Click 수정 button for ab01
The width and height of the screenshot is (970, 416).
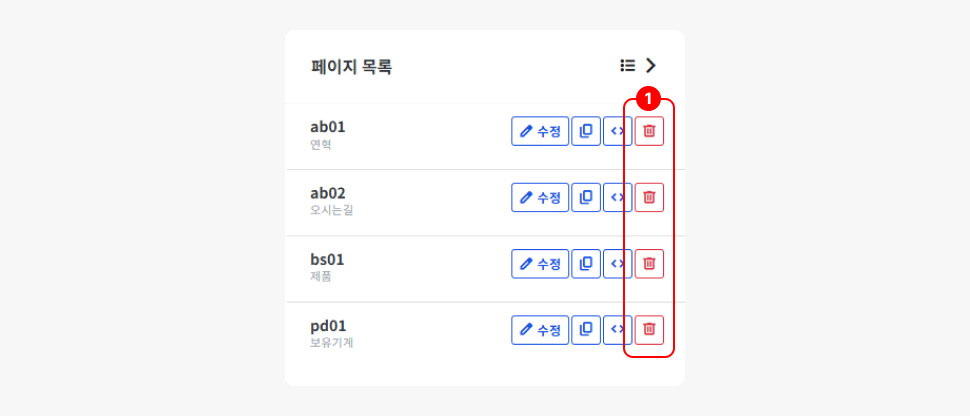coord(540,131)
